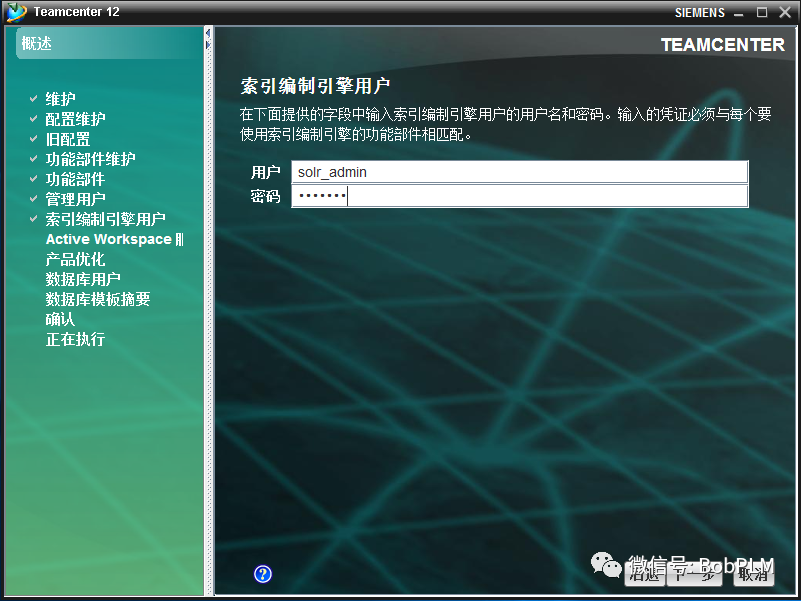Focus the 密码 password field
The width and height of the screenshot is (801, 601).
(x=520, y=196)
